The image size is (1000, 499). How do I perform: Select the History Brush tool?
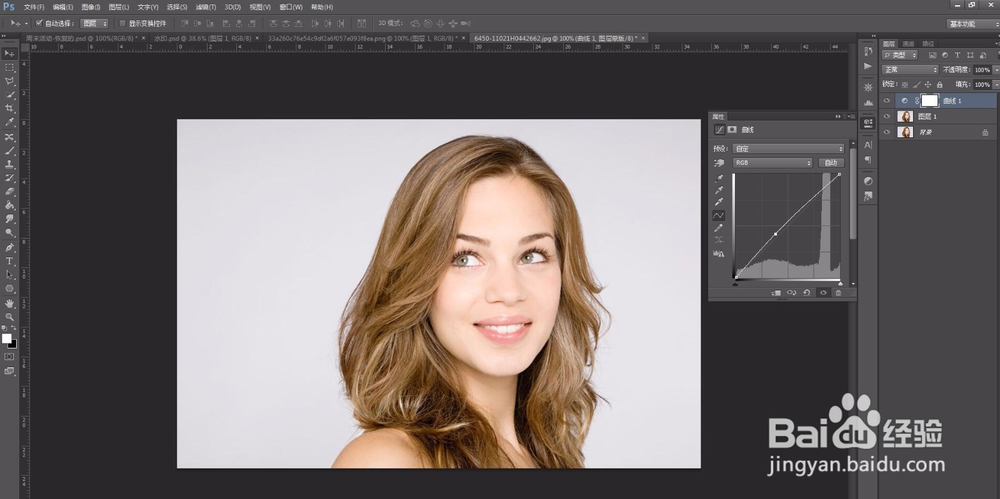[10, 178]
